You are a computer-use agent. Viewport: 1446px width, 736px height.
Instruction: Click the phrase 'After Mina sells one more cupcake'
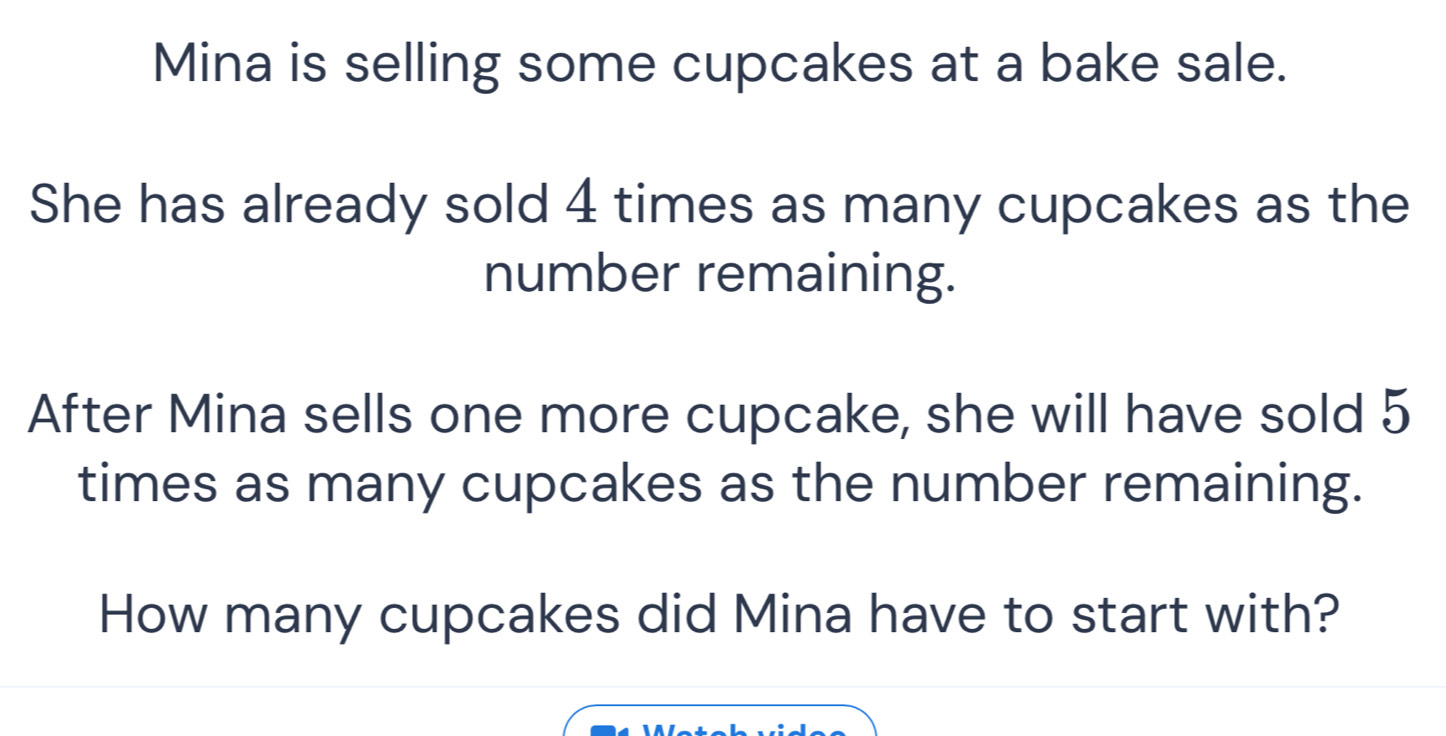pyautogui.click(x=472, y=415)
